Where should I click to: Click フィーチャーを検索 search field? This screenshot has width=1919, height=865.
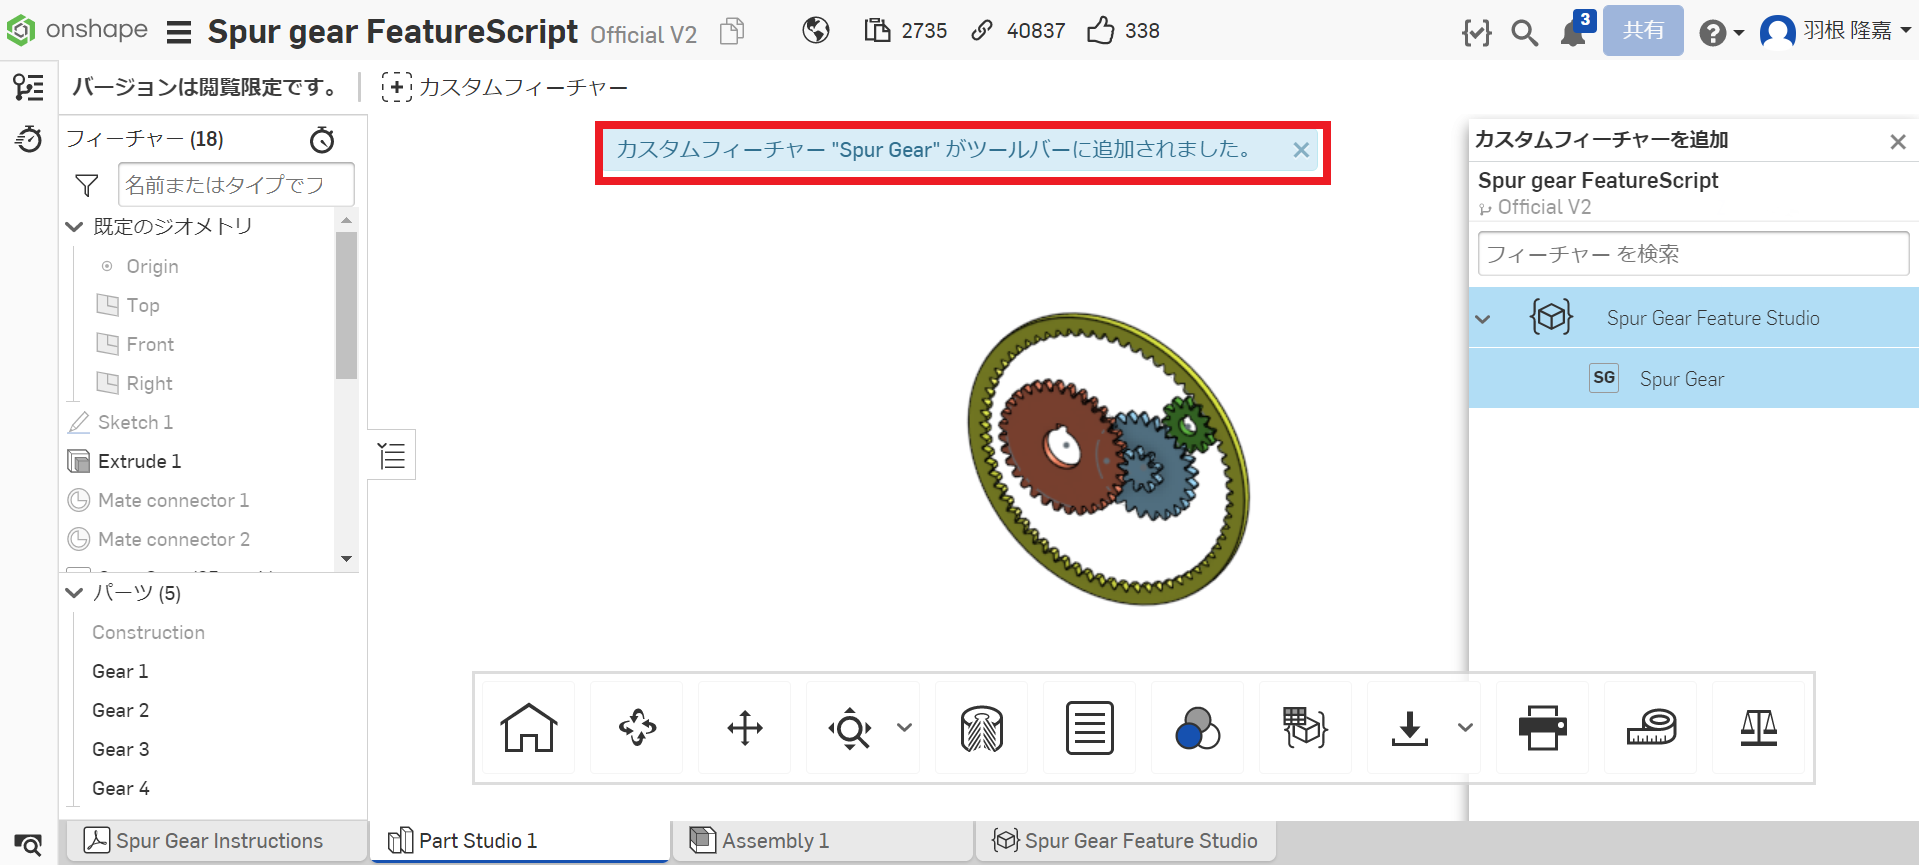[x=1693, y=254]
